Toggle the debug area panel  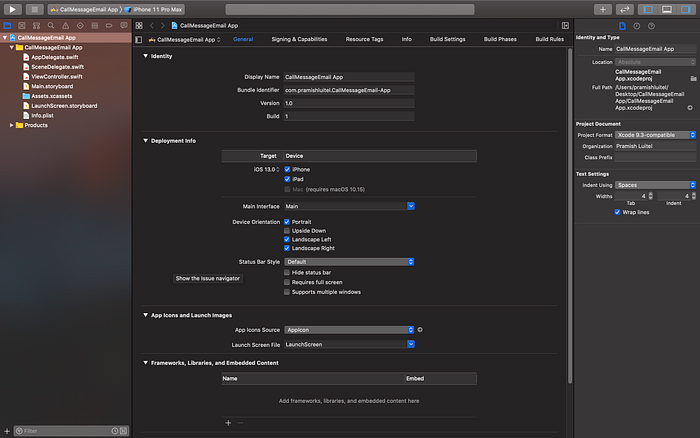[667, 9]
